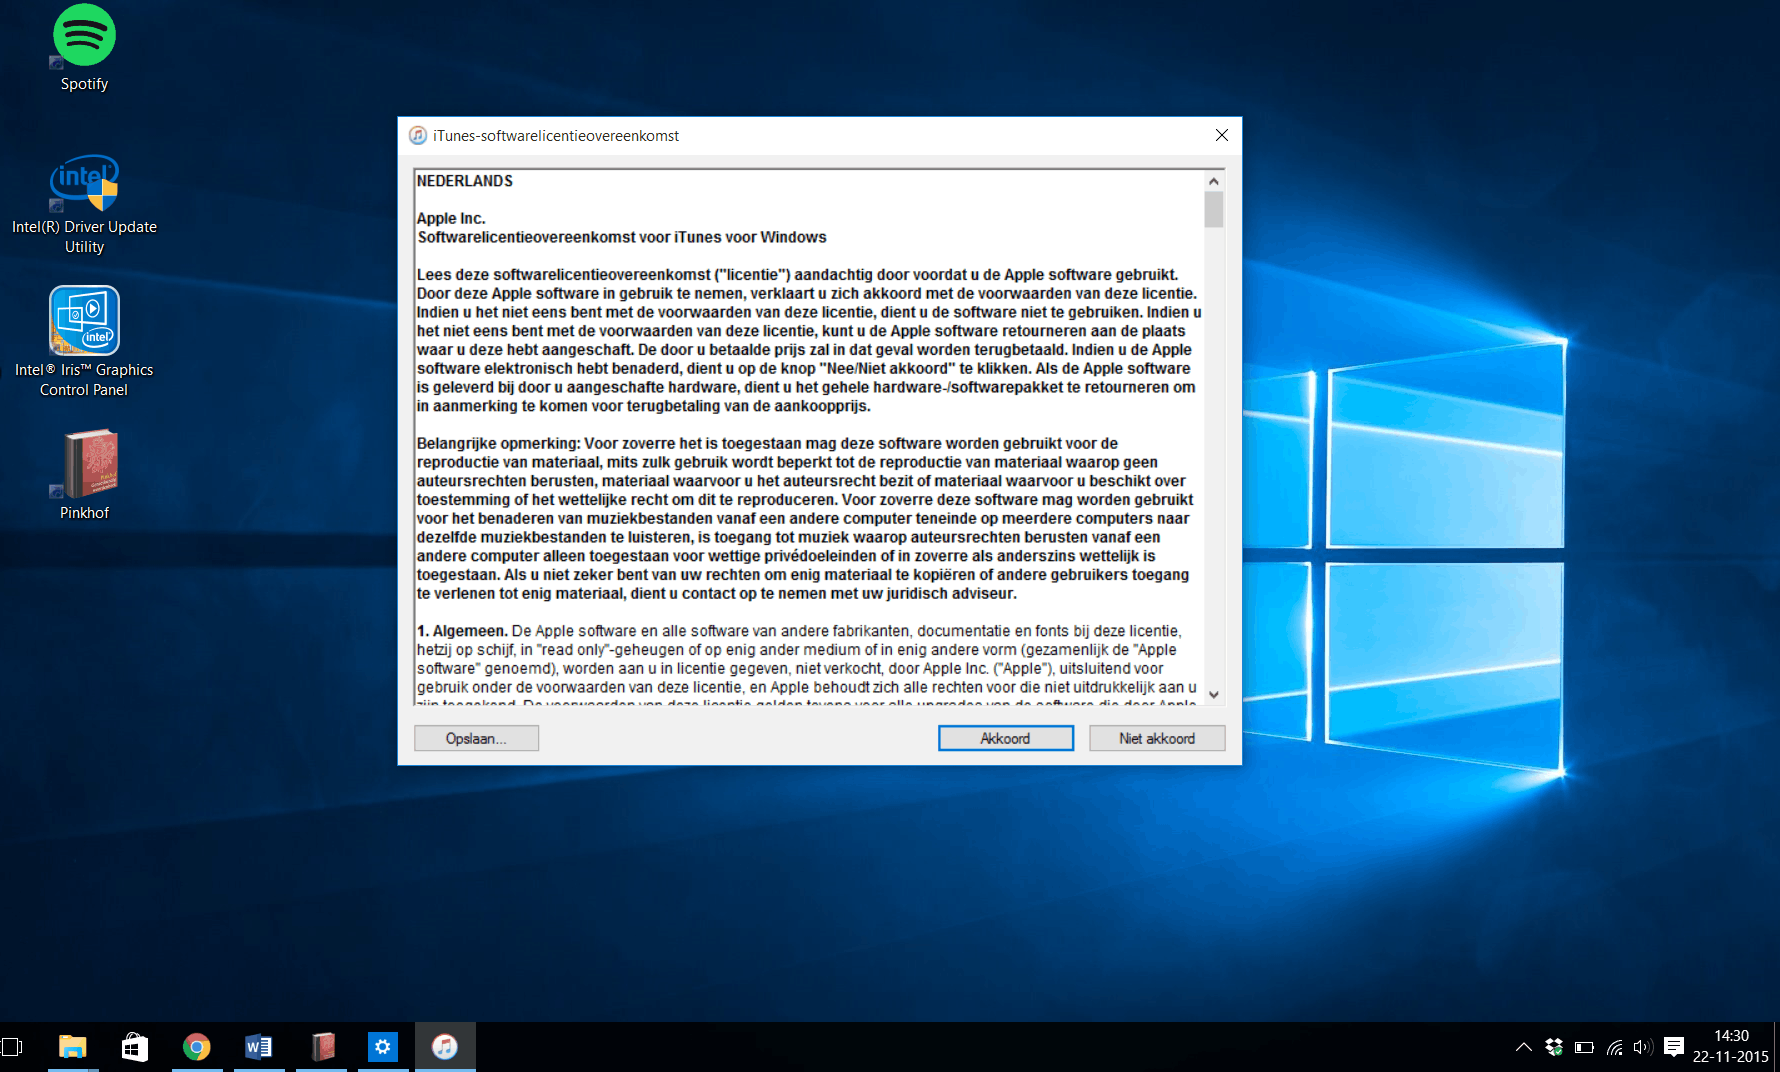Image resolution: width=1780 pixels, height=1072 pixels.
Task: Click Akkoord to accept the license
Action: (1006, 739)
